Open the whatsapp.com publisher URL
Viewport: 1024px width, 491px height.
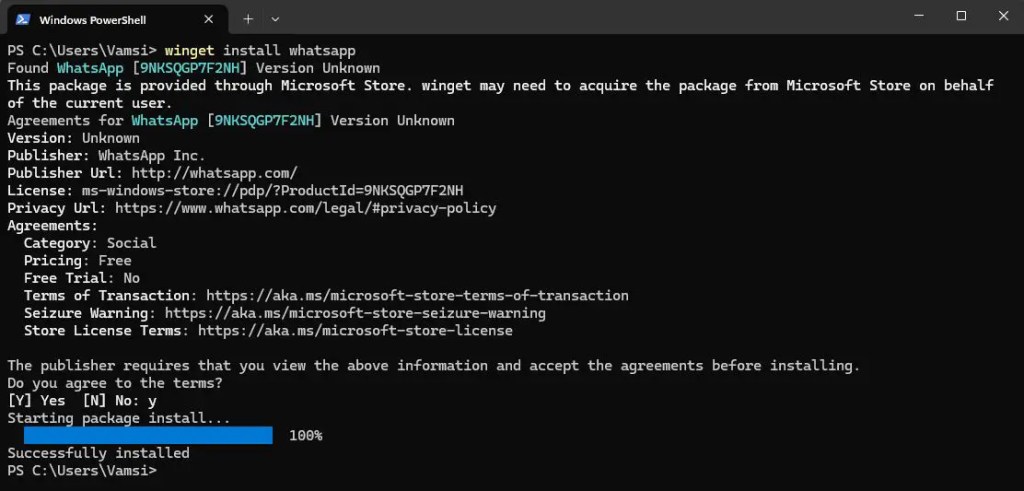click(215, 173)
